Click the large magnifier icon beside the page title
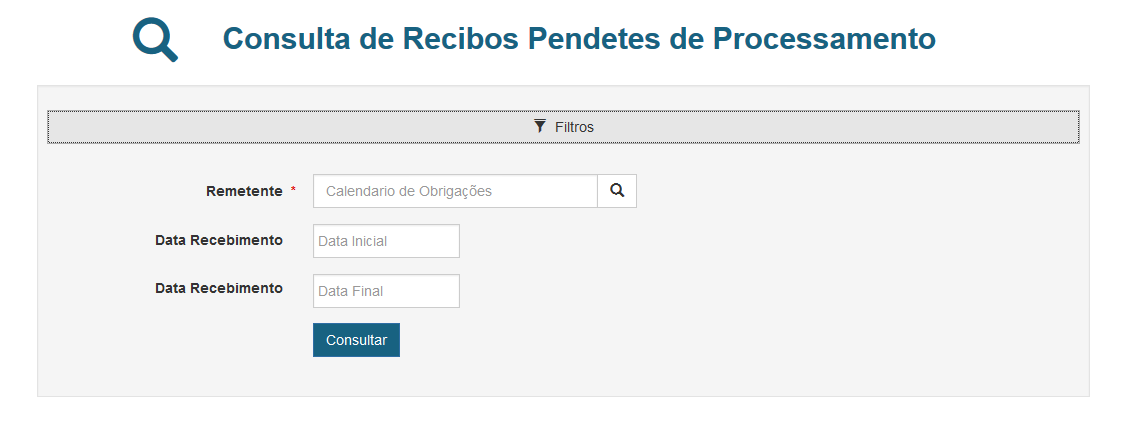The image size is (1126, 422). pyautogui.click(x=155, y=40)
